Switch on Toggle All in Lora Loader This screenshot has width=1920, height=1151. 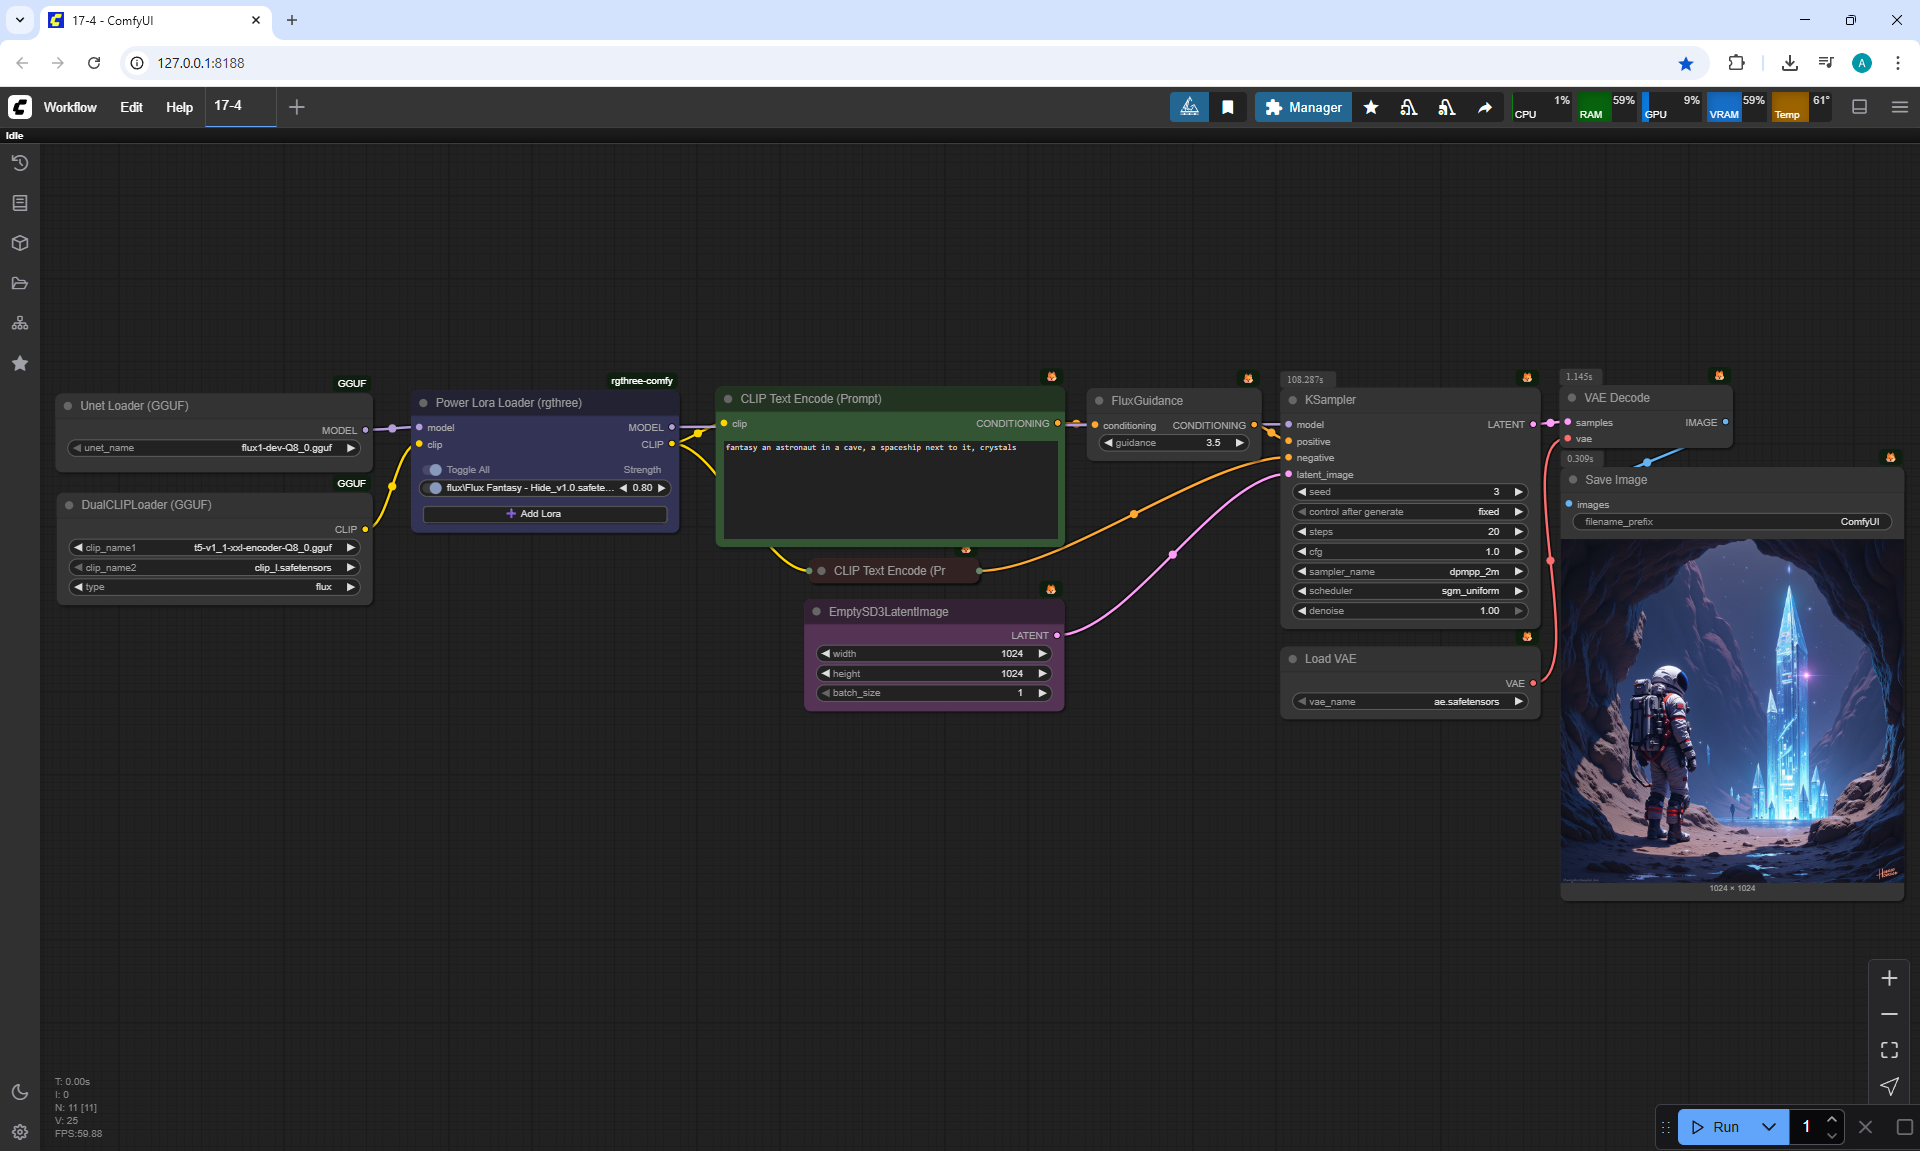point(433,470)
